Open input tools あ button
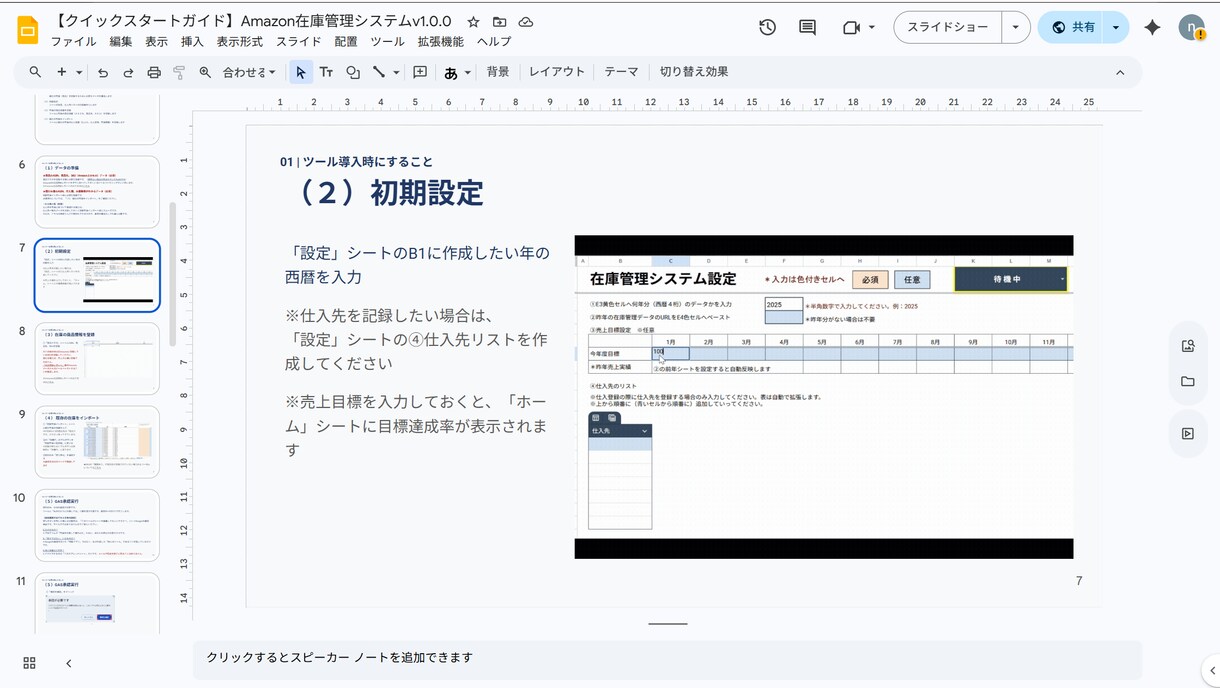 point(451,72)
